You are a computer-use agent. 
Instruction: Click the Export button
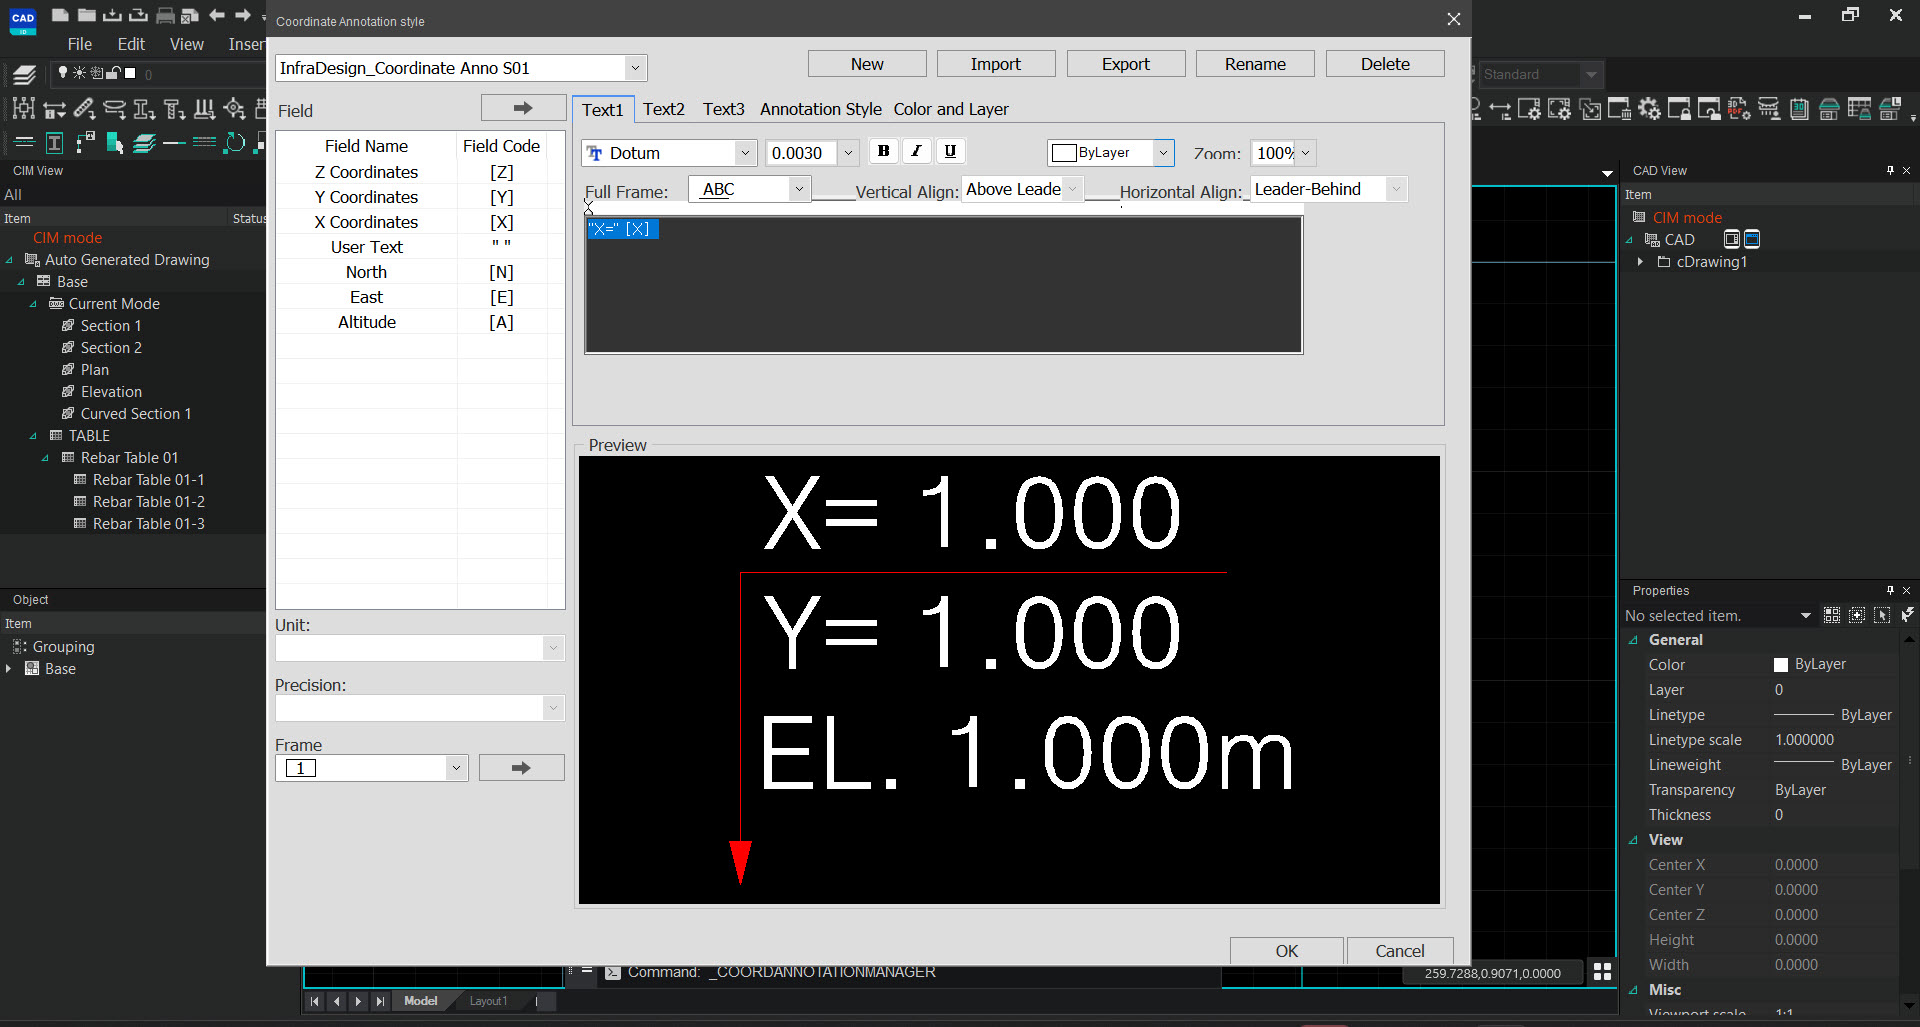click(x=1125, y=64)
